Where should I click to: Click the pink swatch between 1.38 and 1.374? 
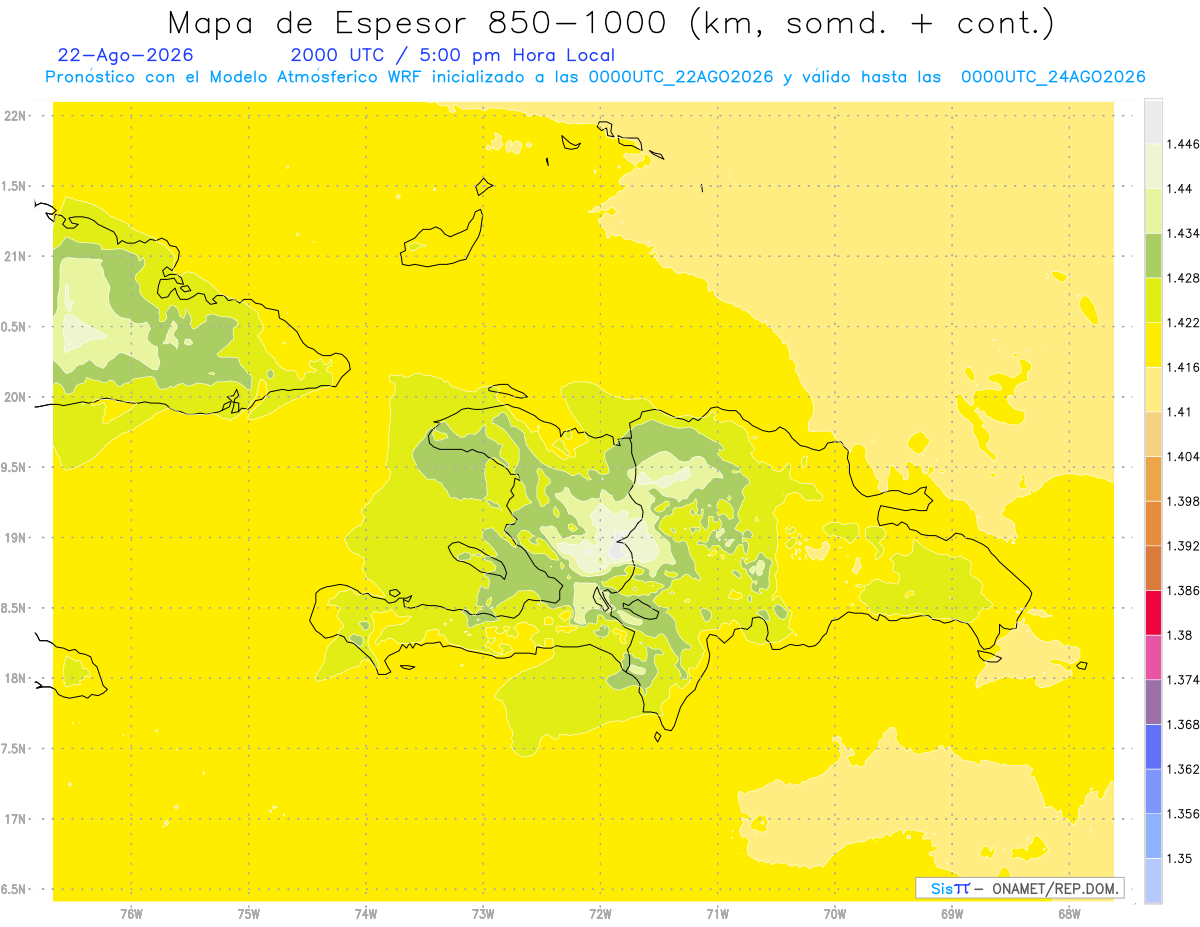[1153, 656]
